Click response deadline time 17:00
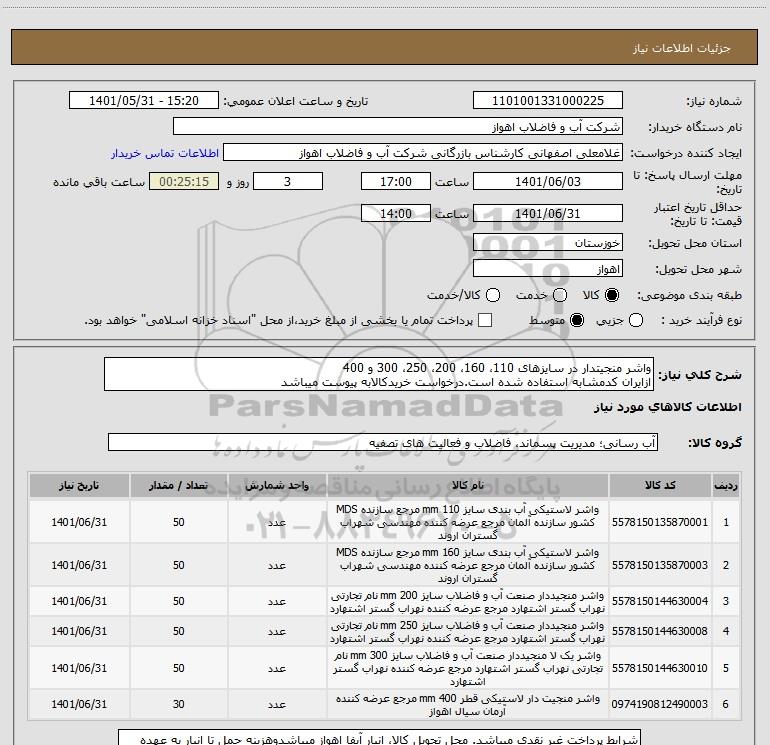 396,181
